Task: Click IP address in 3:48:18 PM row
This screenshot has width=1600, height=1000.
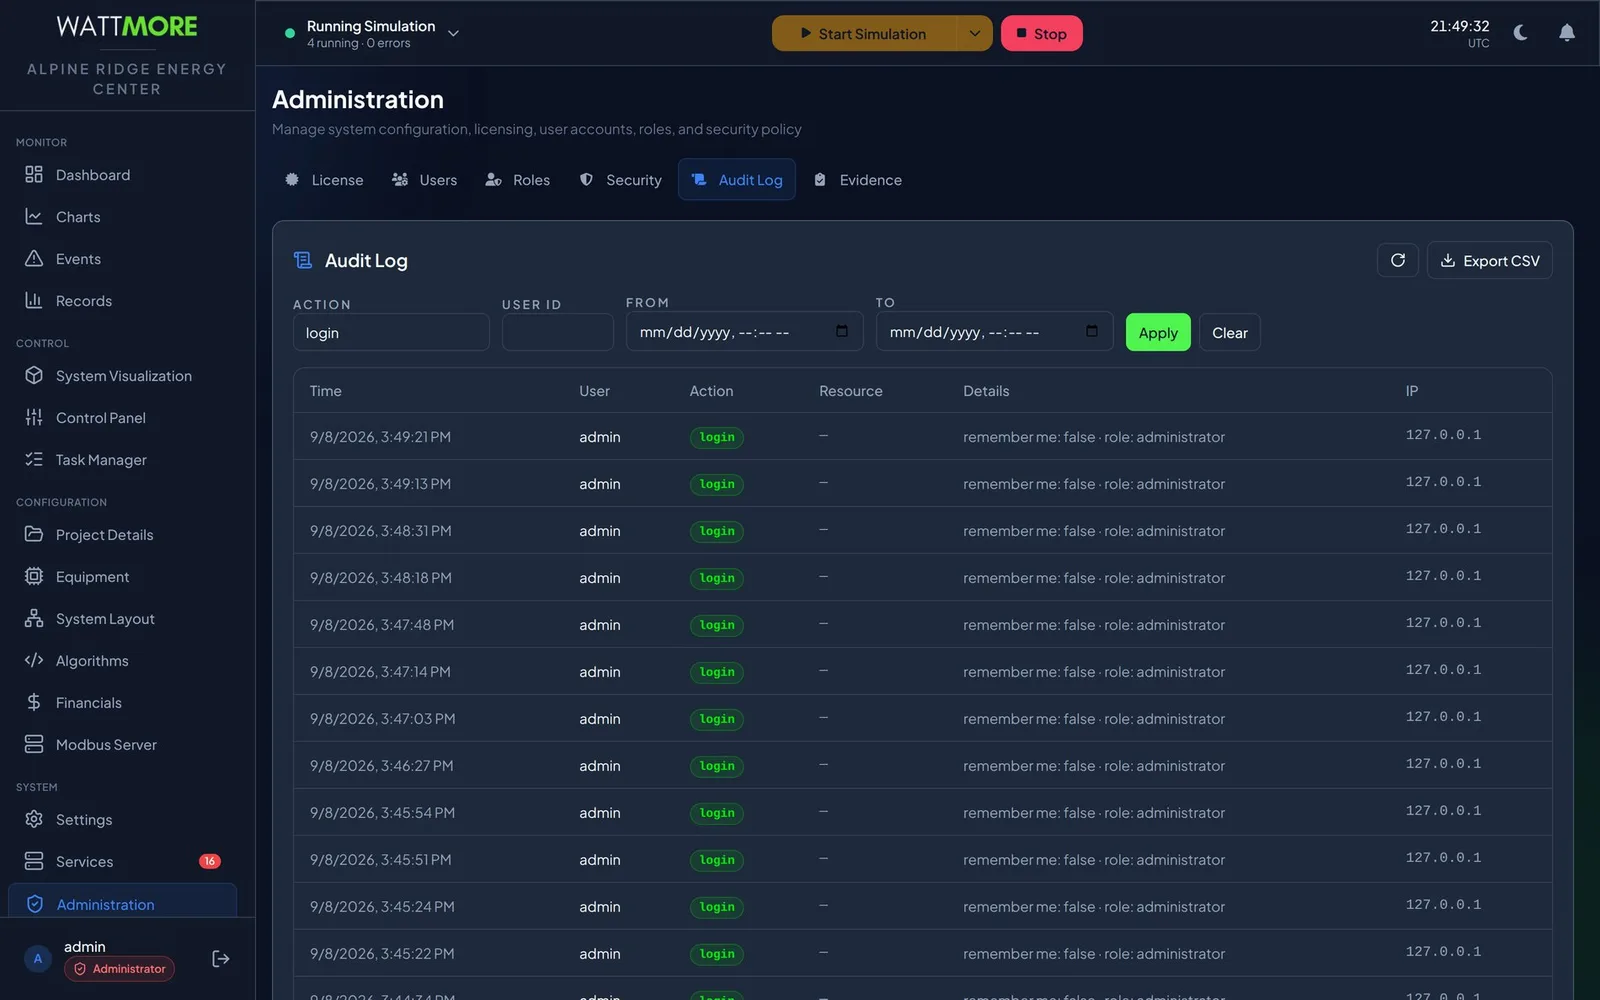Action: click(1443, 576)
